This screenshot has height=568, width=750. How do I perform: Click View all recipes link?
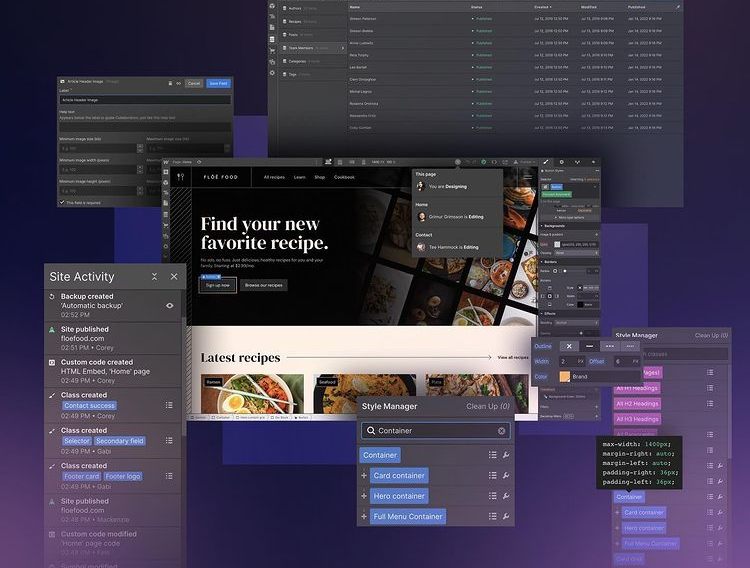tap(513, 357)
